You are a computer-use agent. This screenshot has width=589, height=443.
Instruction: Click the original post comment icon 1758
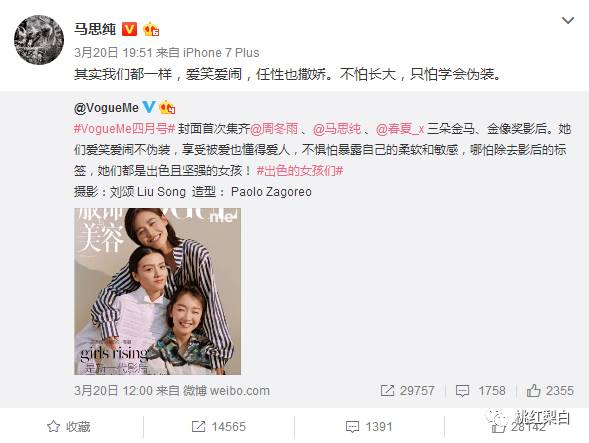click(480, 391)
